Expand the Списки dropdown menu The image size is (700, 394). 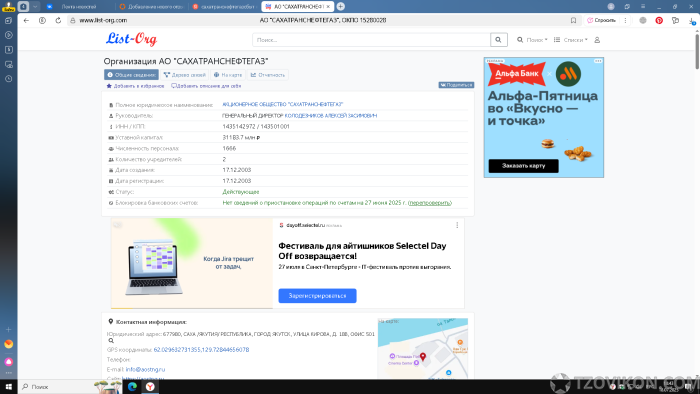coord(571,40)
